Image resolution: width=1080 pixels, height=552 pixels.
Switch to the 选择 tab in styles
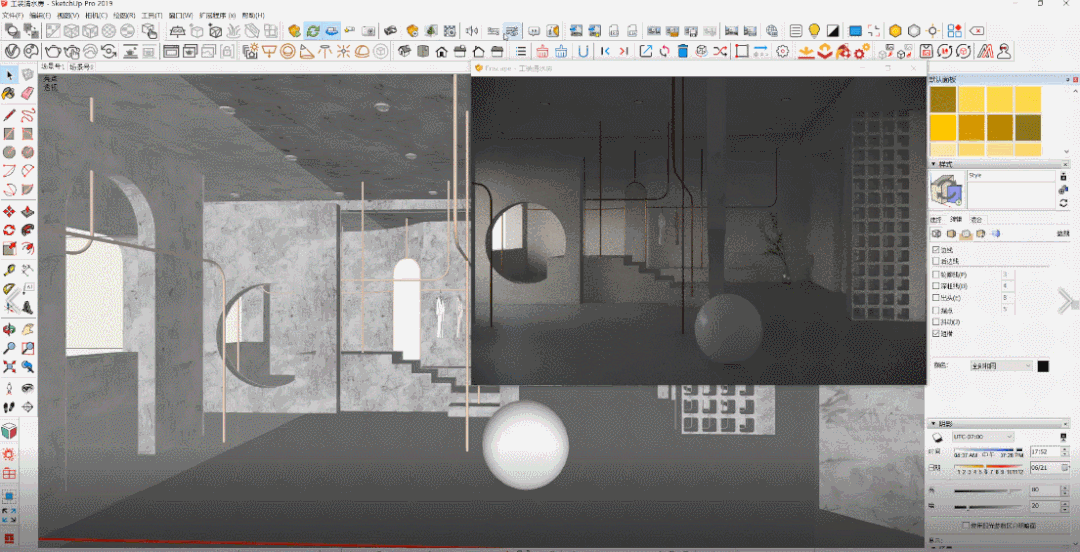(936, 219)
